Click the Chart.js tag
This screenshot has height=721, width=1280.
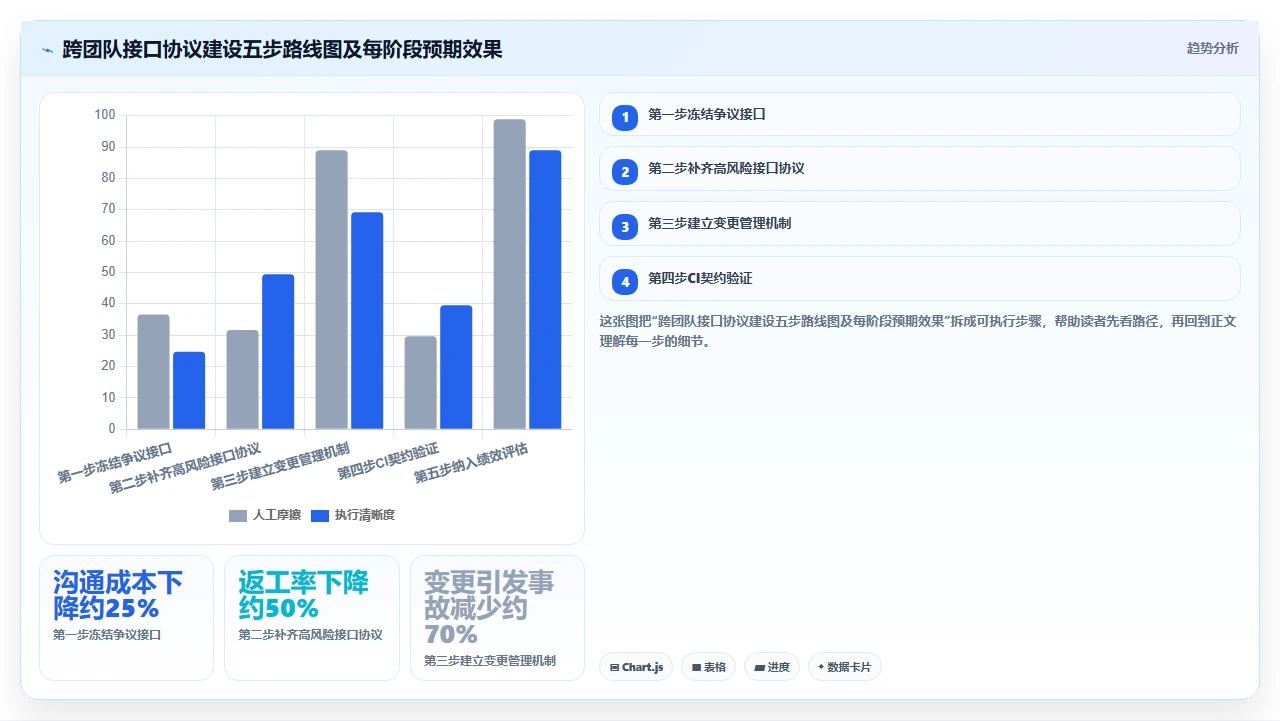tap(636, 667)
